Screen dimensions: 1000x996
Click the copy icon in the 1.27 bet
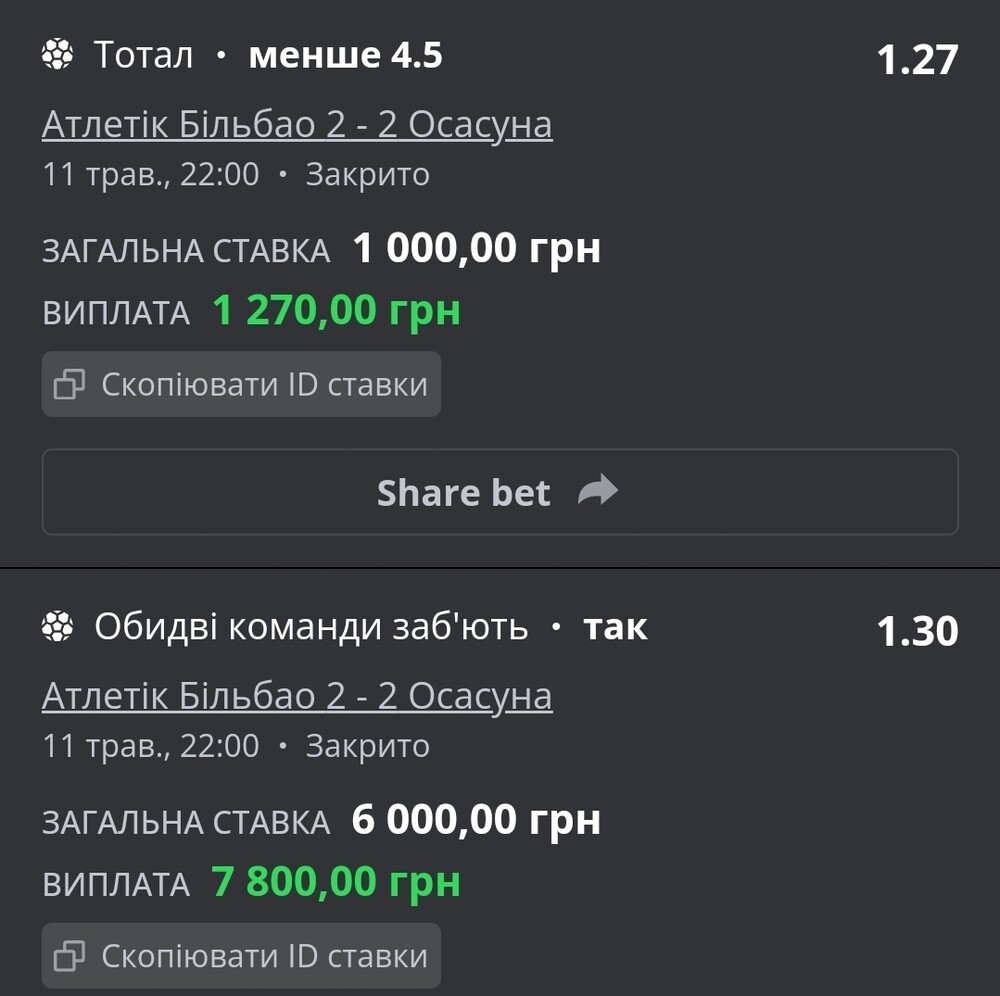70,385
